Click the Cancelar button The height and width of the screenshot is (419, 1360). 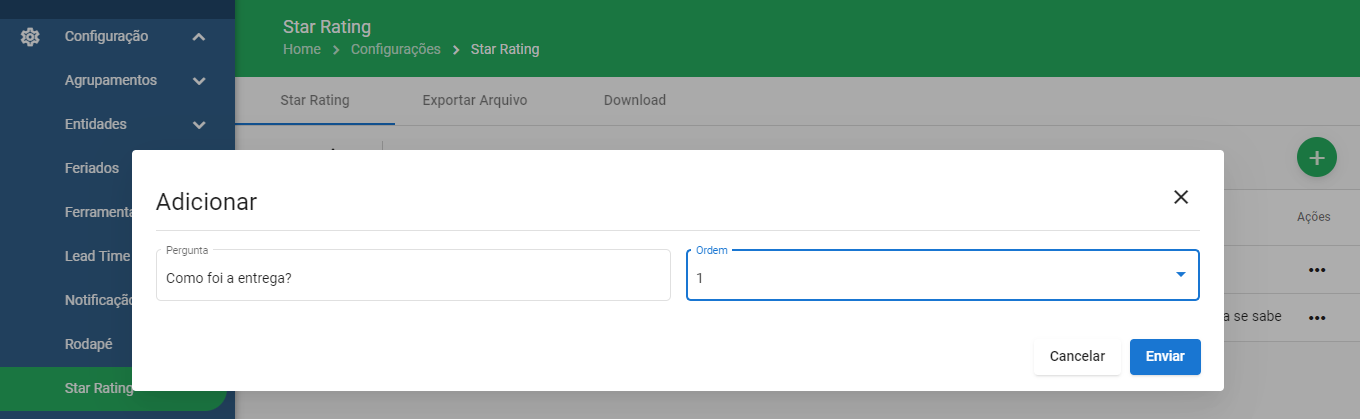pyautogui.click(x=1077, y=357)
